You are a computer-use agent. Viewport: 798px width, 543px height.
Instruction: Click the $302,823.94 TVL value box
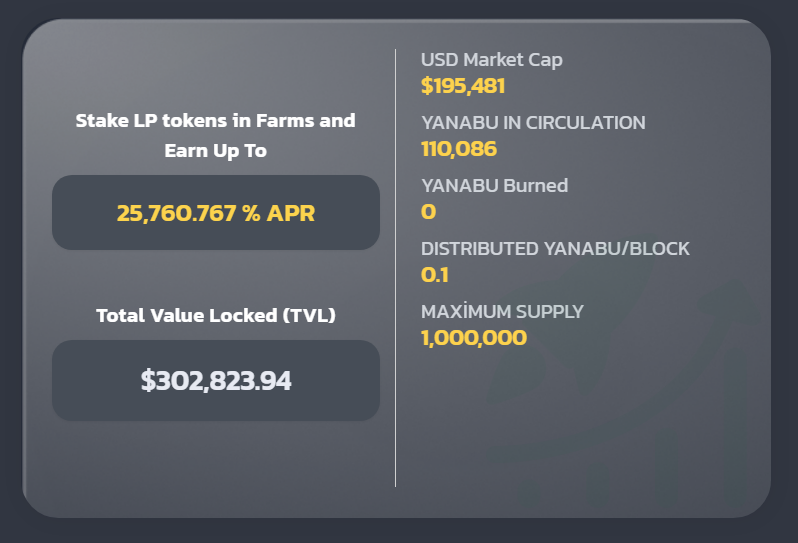tap(216, 380)
